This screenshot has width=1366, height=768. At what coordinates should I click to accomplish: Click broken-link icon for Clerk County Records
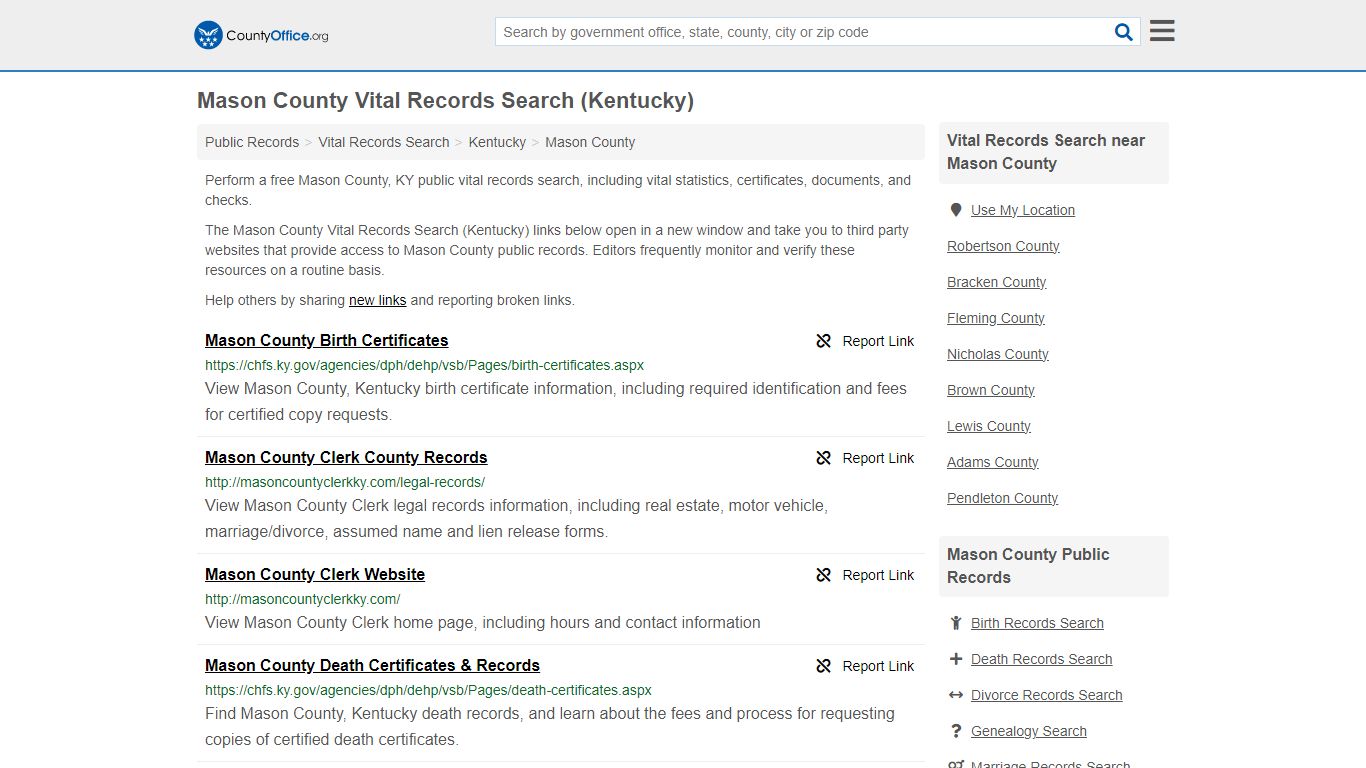click(824, 458)
